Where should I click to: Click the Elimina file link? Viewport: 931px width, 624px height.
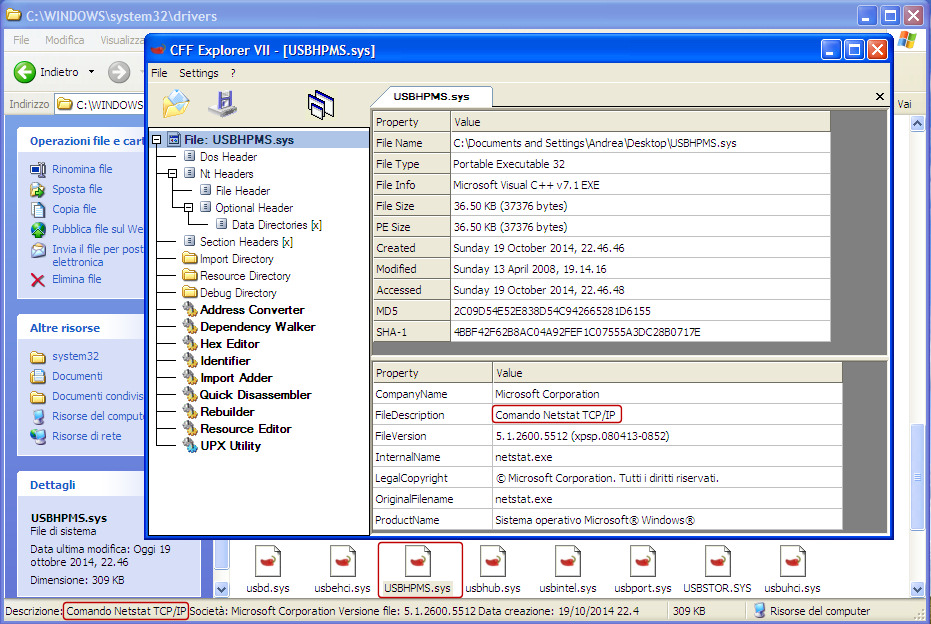pyautogui.click(x=77, y=279)
